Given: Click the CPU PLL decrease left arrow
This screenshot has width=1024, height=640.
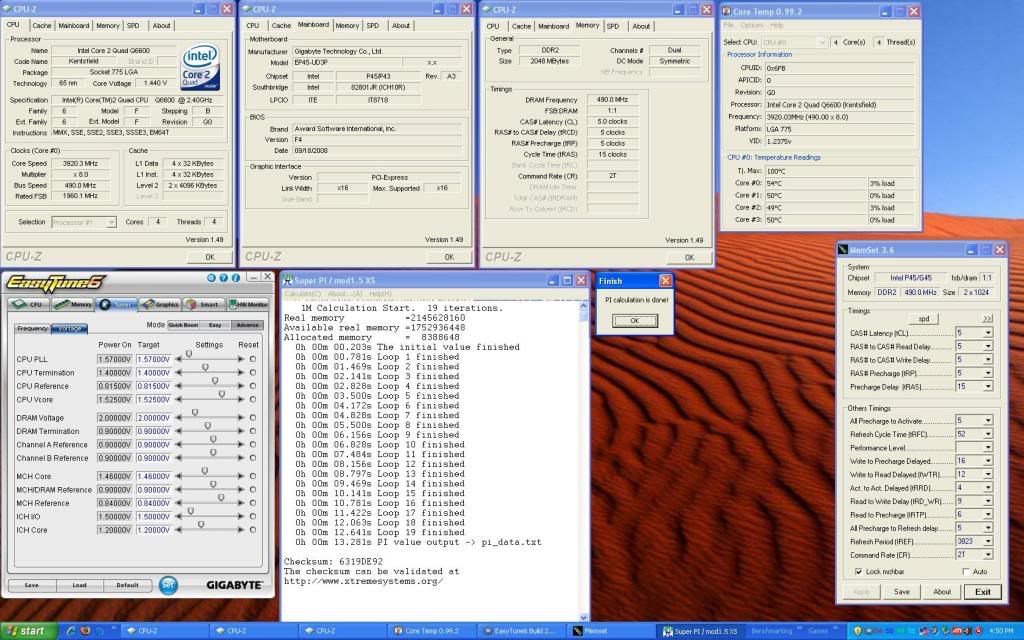Looking at the screenshot, I should pos(178,359).
